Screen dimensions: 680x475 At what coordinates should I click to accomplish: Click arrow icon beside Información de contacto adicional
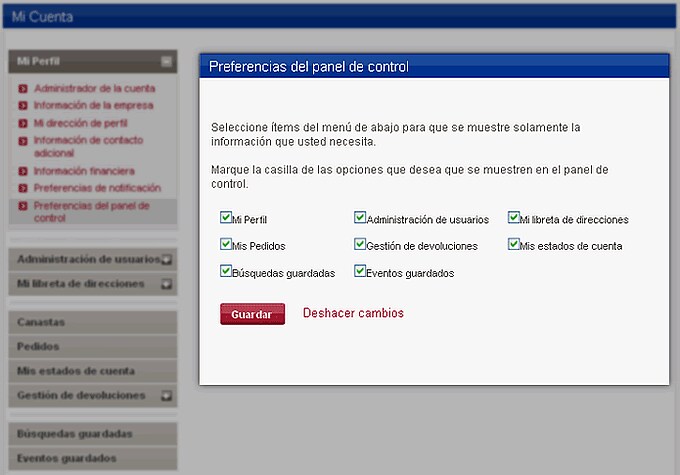23,142
